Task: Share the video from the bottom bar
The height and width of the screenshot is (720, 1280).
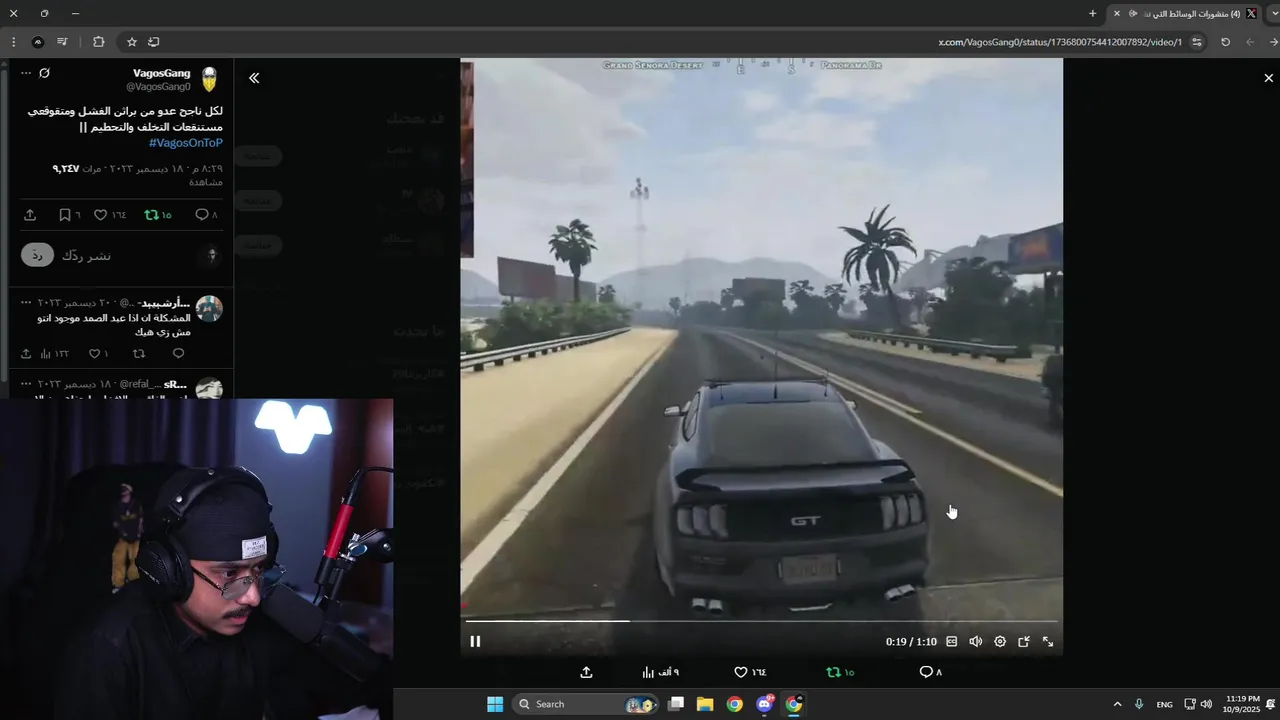Action: coord(586,672)
